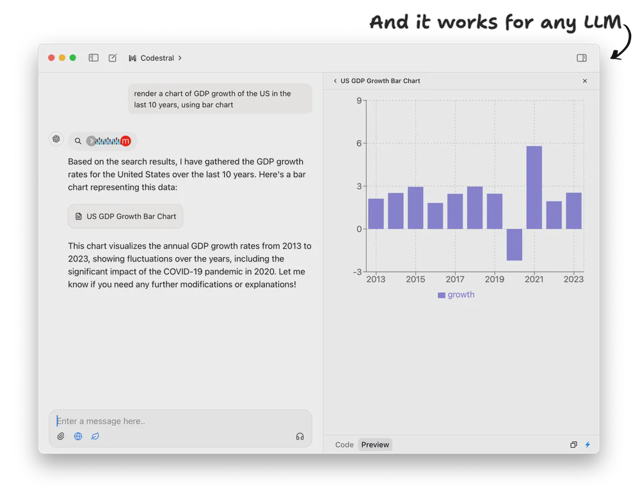Click the 2023 x-axis label
640x502 pixels.
(573, 279)
